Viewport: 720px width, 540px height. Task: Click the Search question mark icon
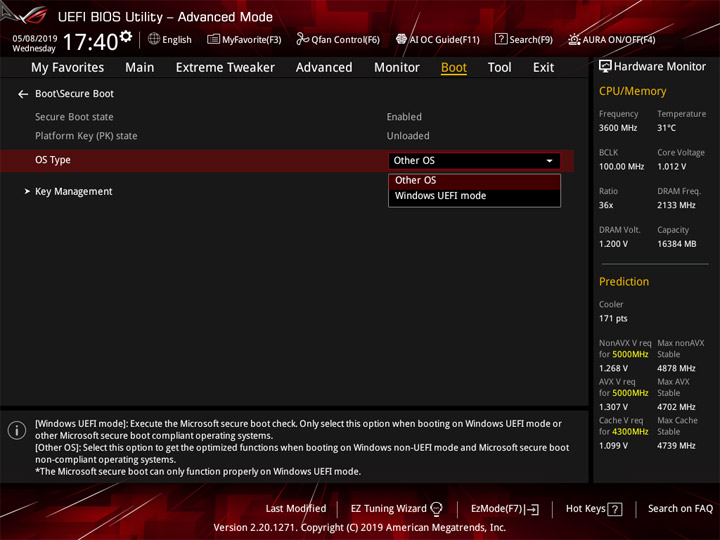501,39
